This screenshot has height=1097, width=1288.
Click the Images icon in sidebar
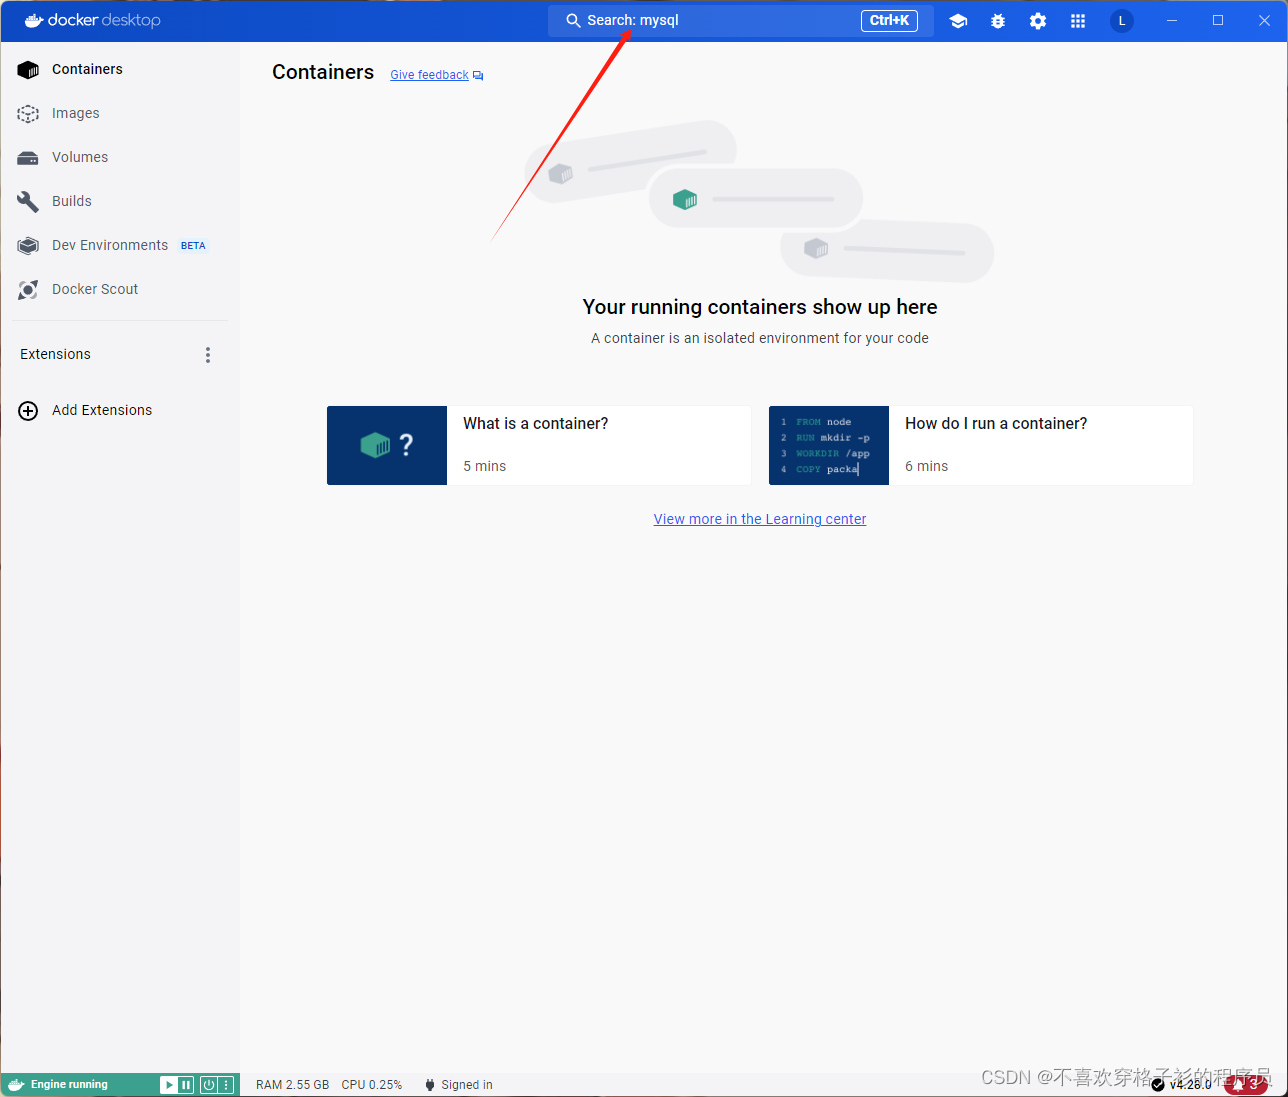[x=28, y=114]
